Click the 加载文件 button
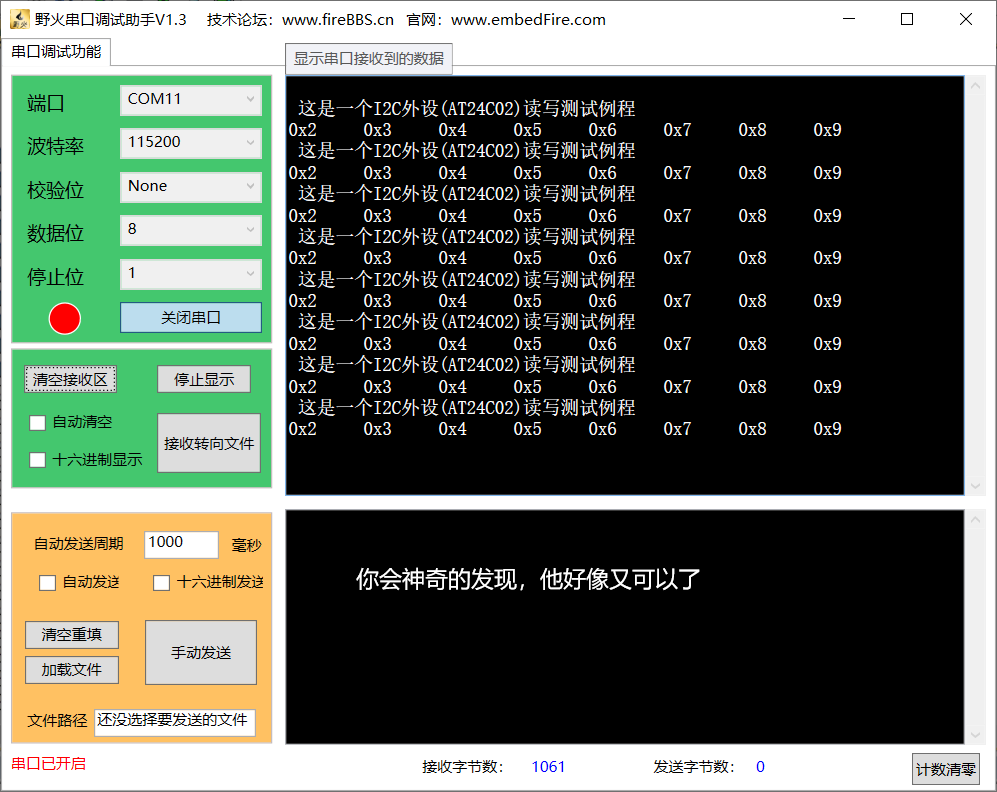 pyautogui.click(x=72, y=670)
